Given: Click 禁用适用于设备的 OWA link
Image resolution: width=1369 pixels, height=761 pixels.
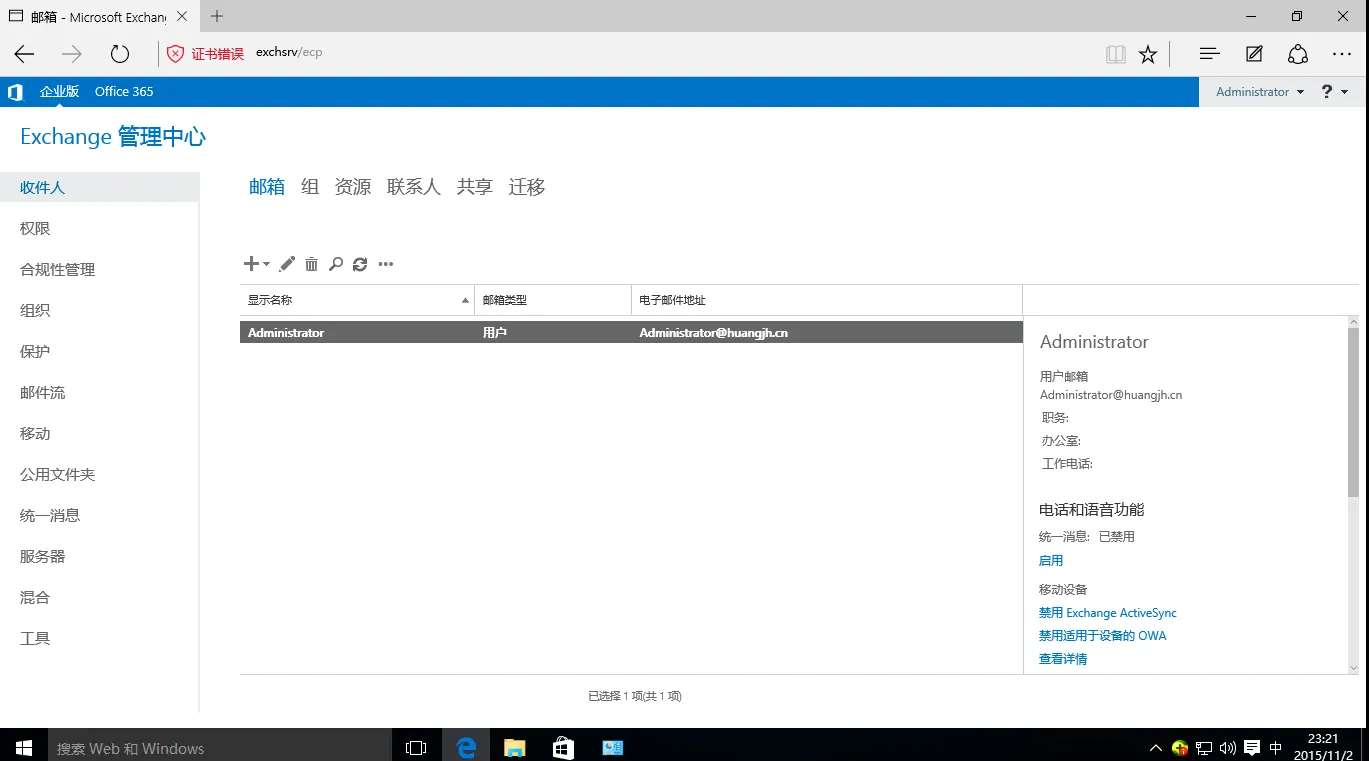Looking at the screenshot, I should [1103, 636].
